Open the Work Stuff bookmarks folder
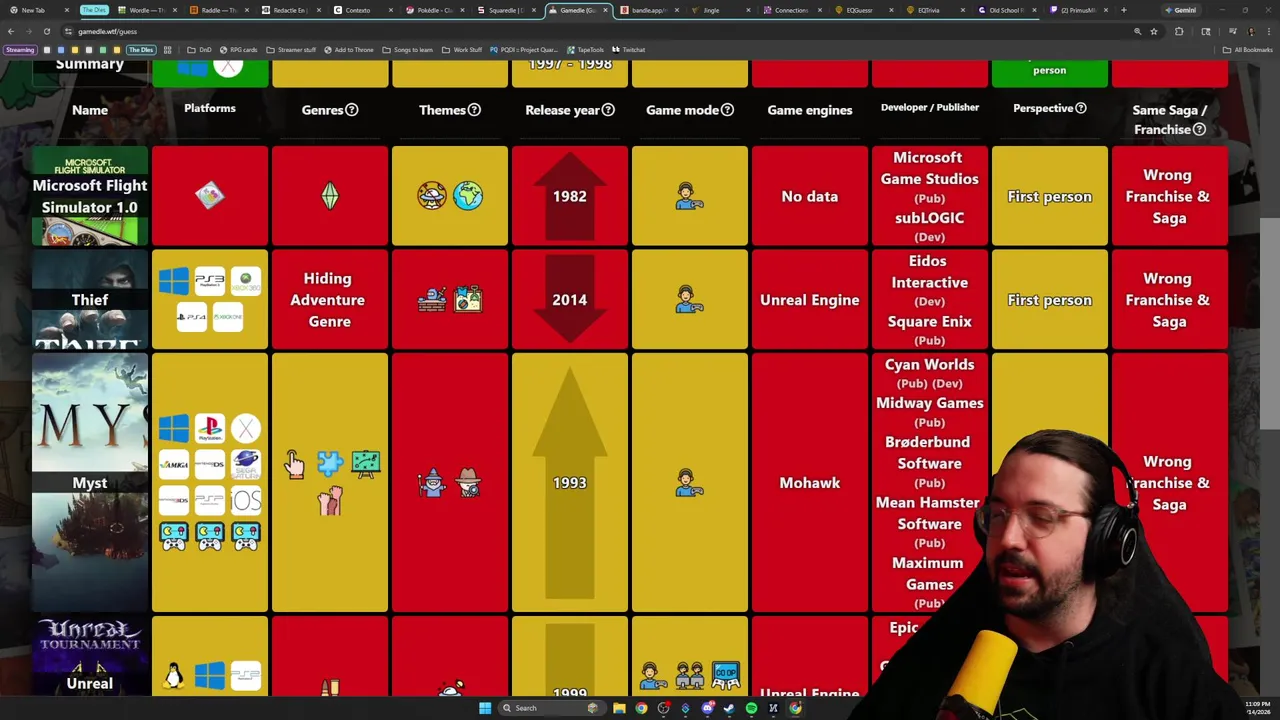The height and width of the screenshot is (720, 1280). (x=462, y=50)
